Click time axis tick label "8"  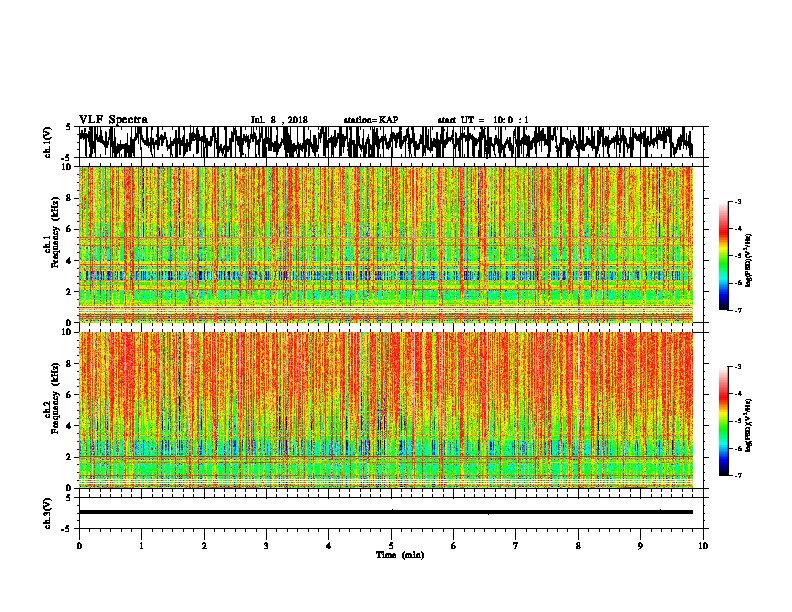click(578, 546)
